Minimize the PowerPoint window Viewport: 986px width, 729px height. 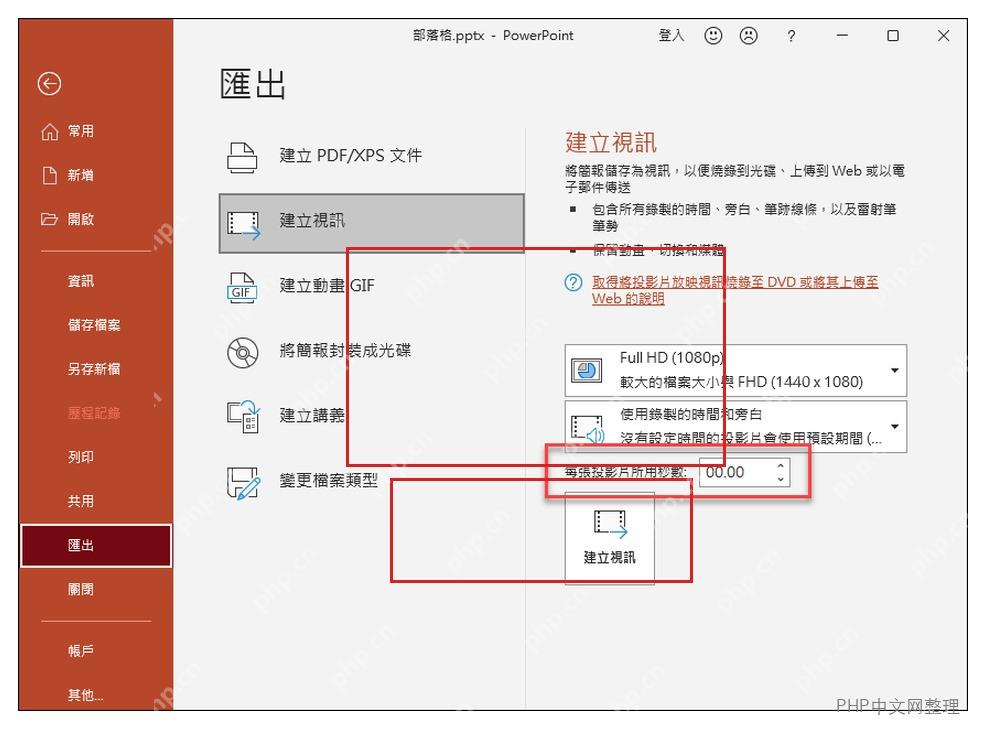tap(843, 36)
